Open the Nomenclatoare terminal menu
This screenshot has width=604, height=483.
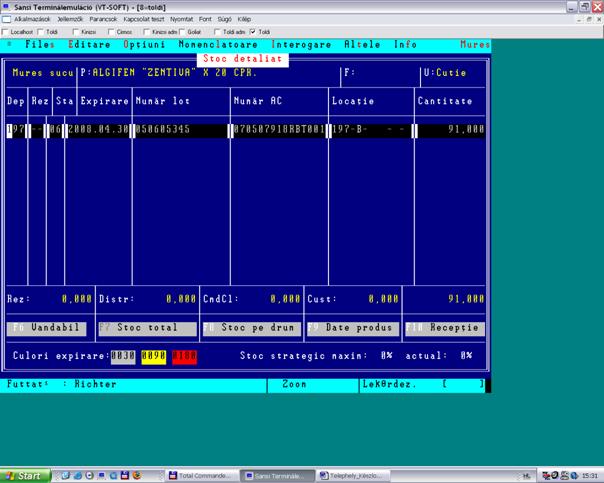tap(218, 45)
